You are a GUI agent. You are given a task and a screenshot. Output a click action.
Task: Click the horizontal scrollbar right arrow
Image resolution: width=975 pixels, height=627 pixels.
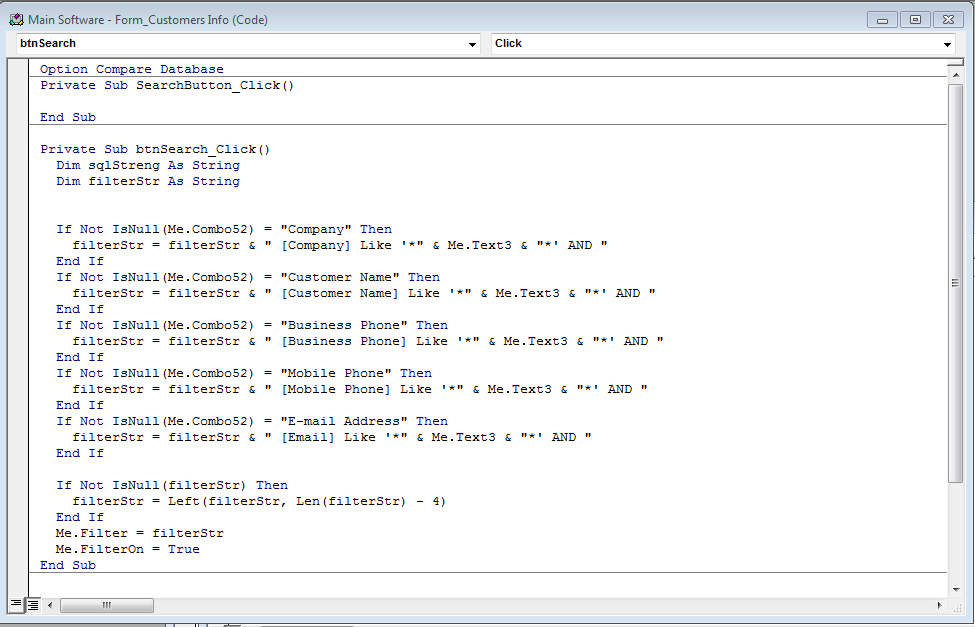coord(939,605)
